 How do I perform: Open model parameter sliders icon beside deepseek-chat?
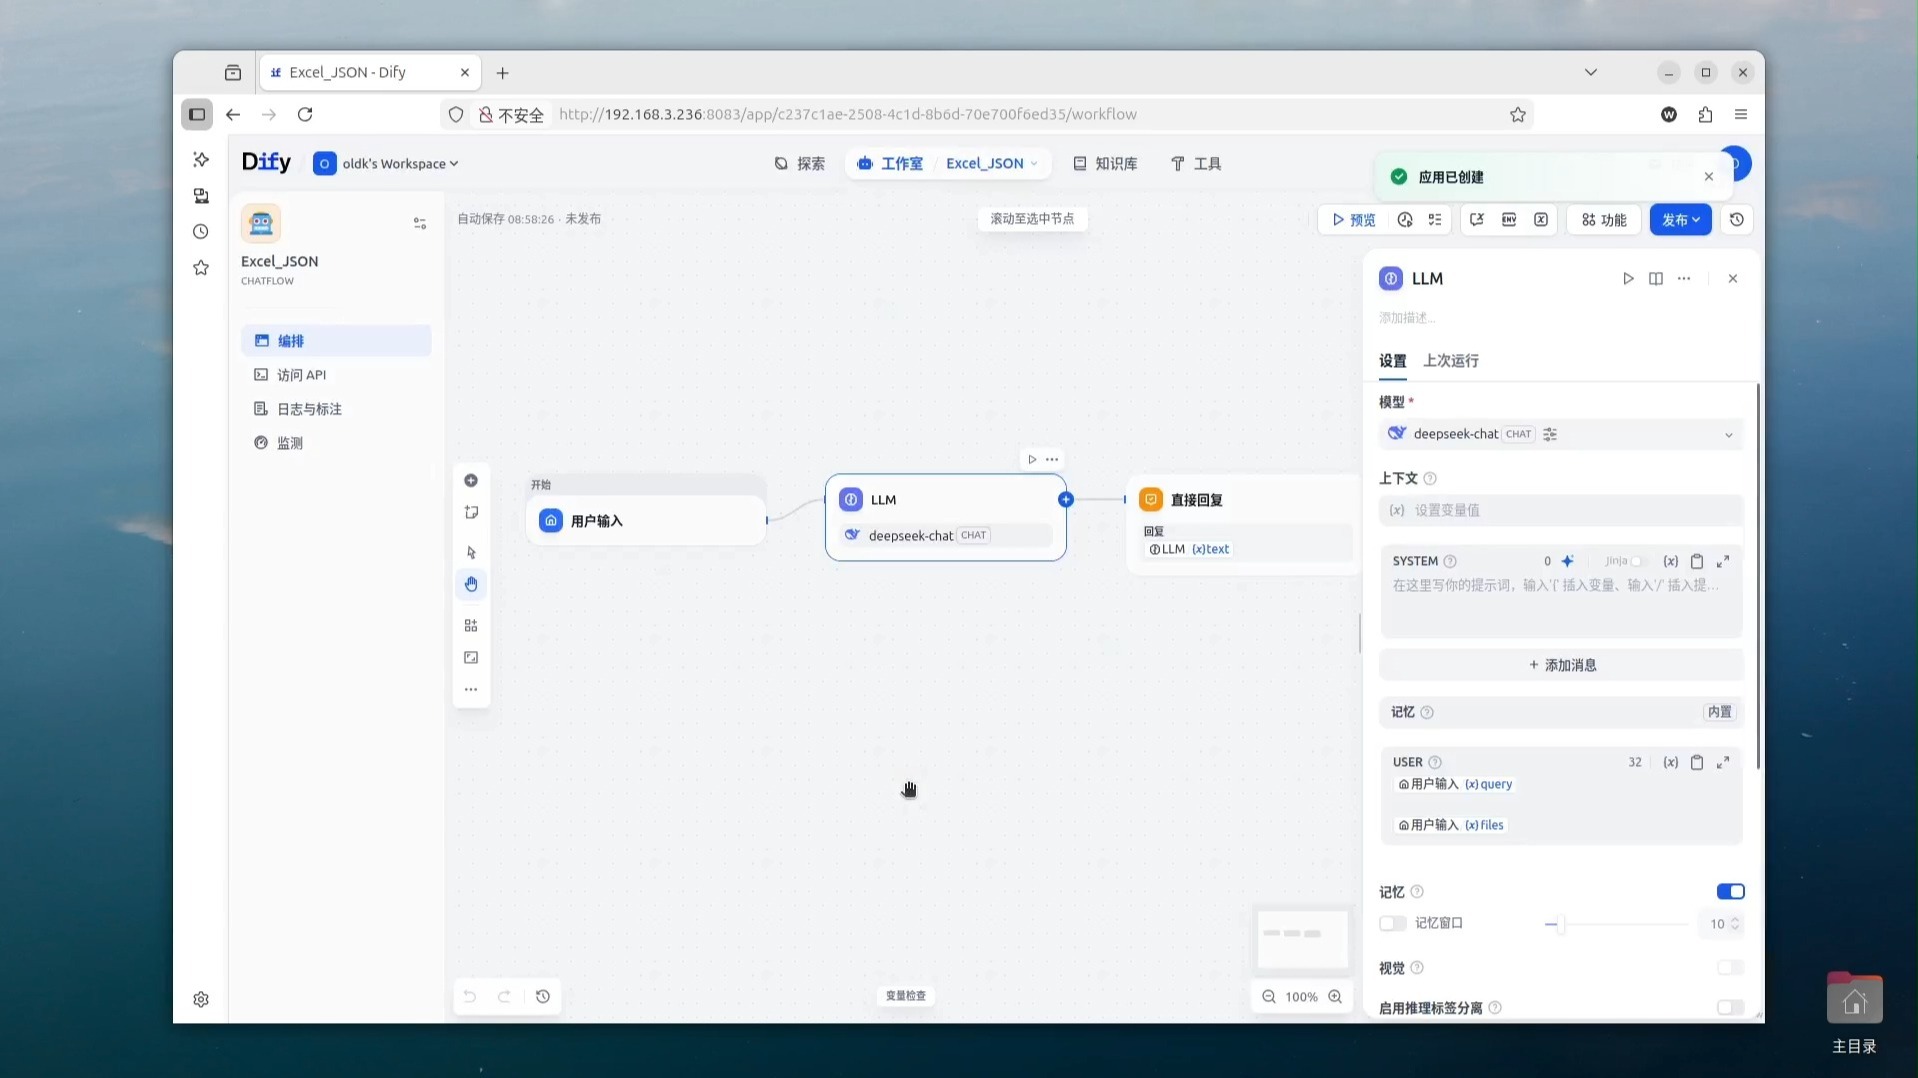click(1550, 434)
